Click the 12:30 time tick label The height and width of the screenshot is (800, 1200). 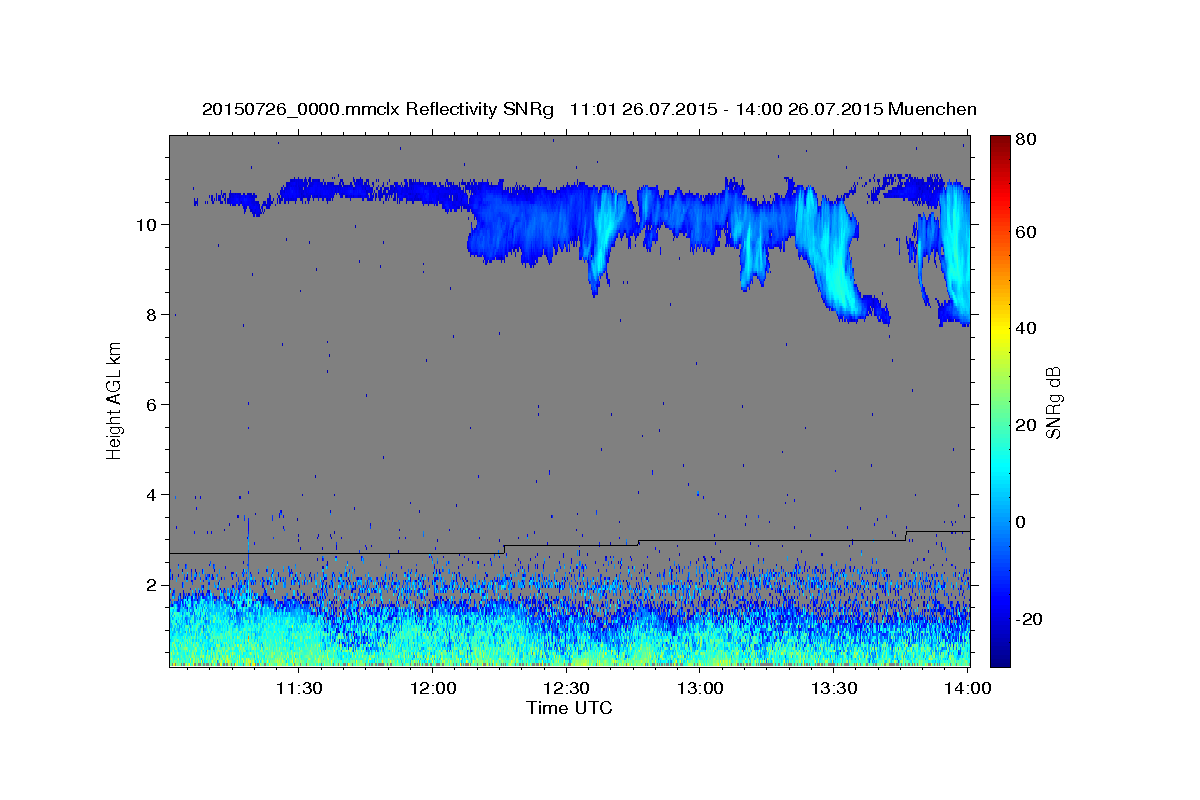[567, 689]
